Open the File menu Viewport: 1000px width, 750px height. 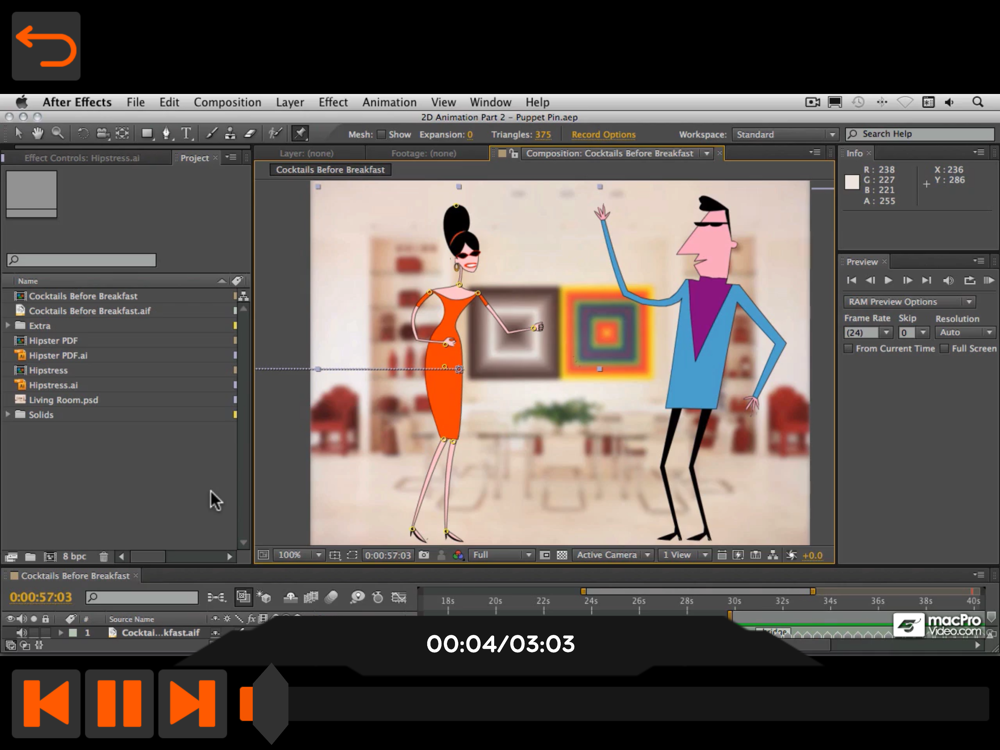(x=135, y=102)
